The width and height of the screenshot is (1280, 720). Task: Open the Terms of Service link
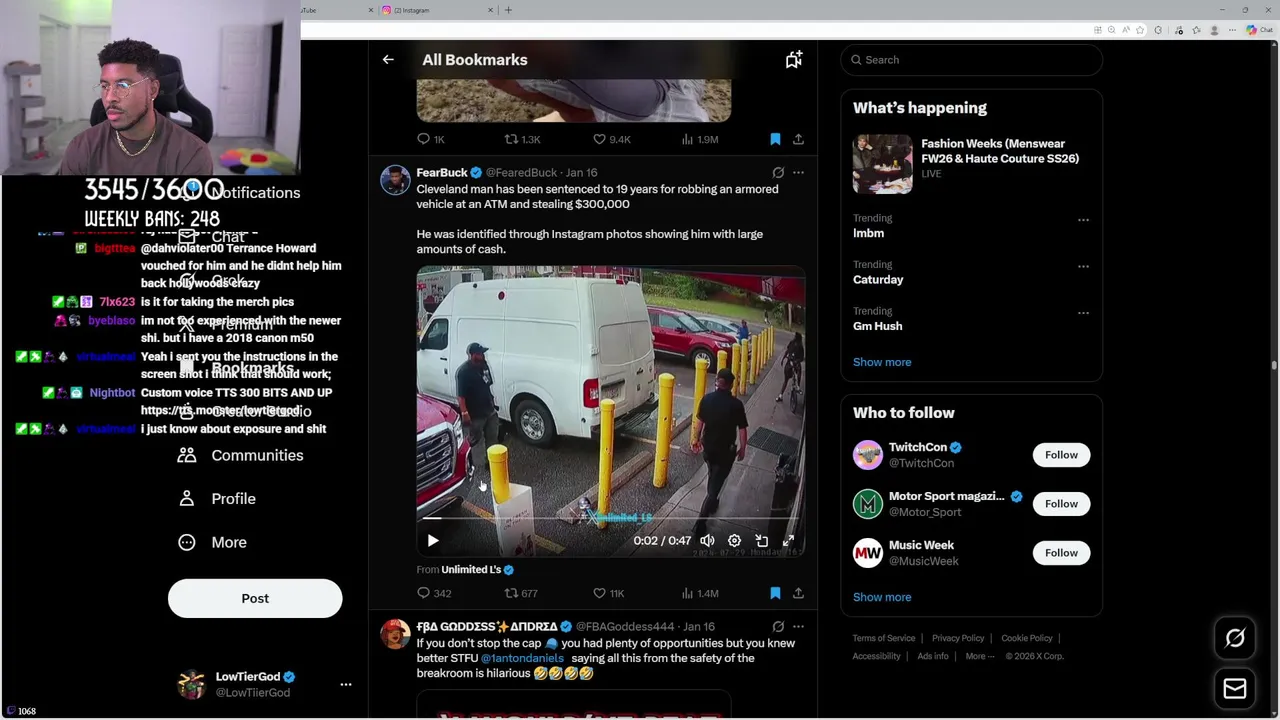click(x=884, y=638)
